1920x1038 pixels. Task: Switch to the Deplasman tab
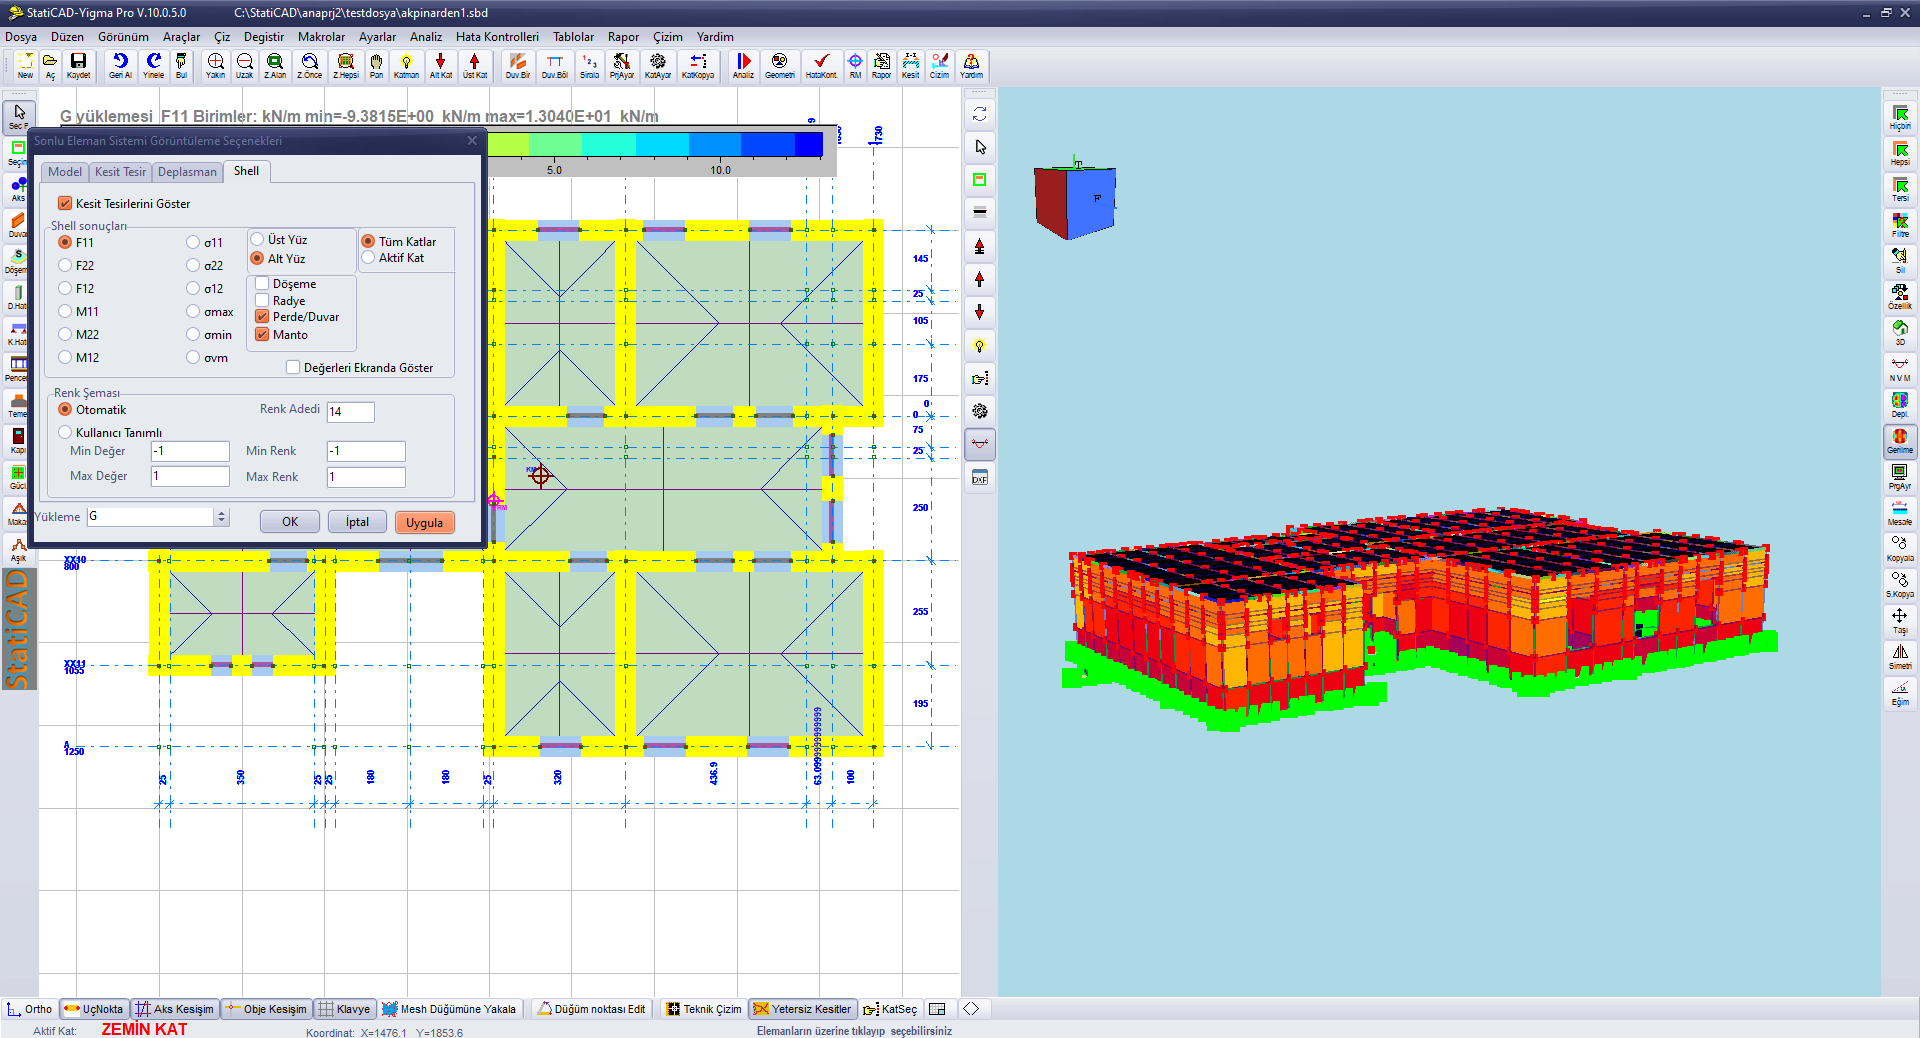[x=187, y=172]
